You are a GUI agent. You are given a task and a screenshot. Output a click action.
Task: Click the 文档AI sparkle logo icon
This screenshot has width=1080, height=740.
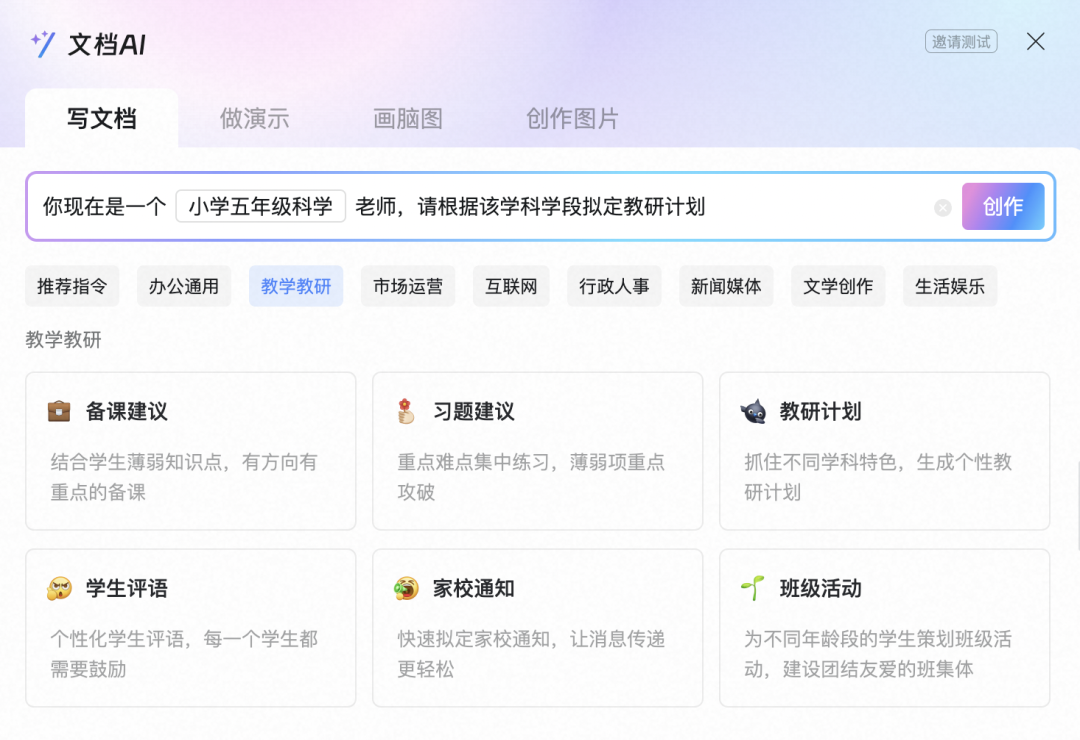pos(43,43)
